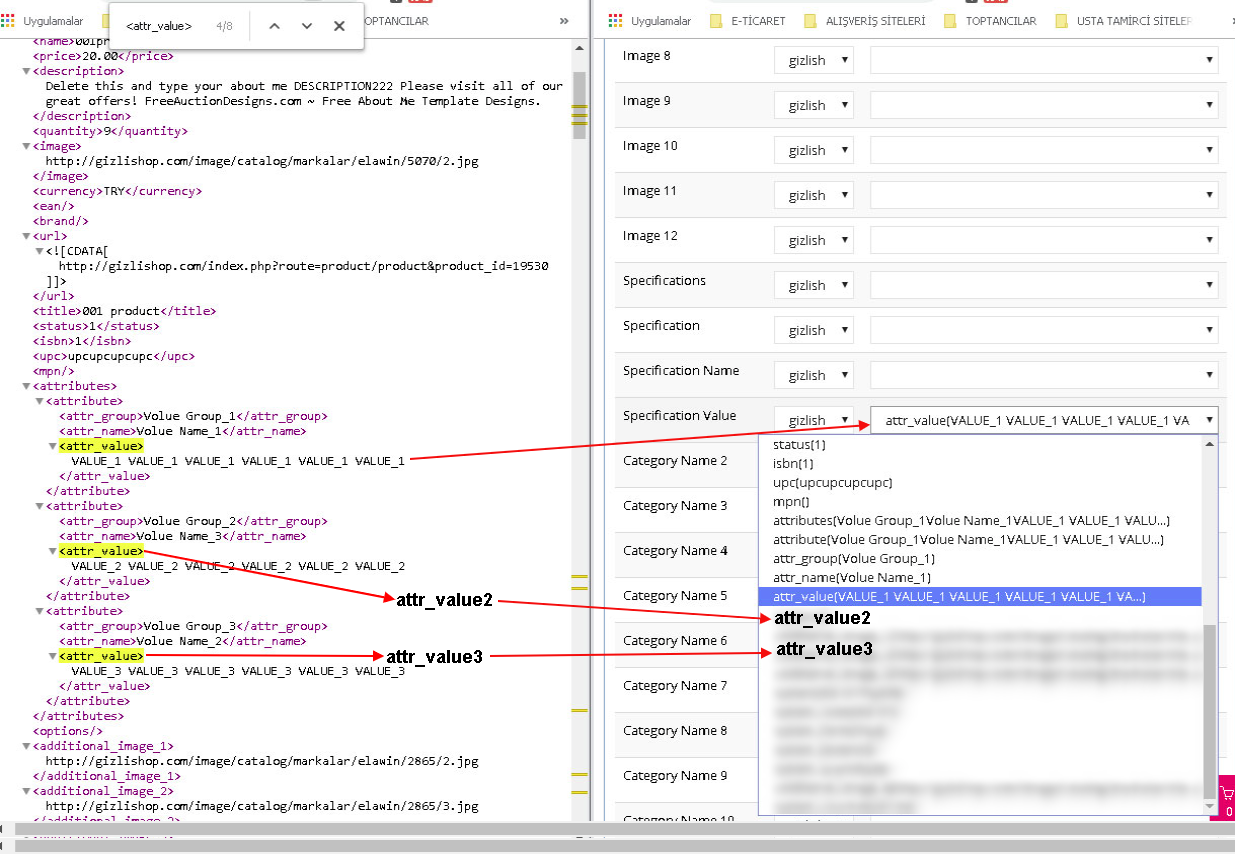1235x854 pixels.
Task: Open gizlish dropdown in Image 8 row
Action: (x=814, y=60)
